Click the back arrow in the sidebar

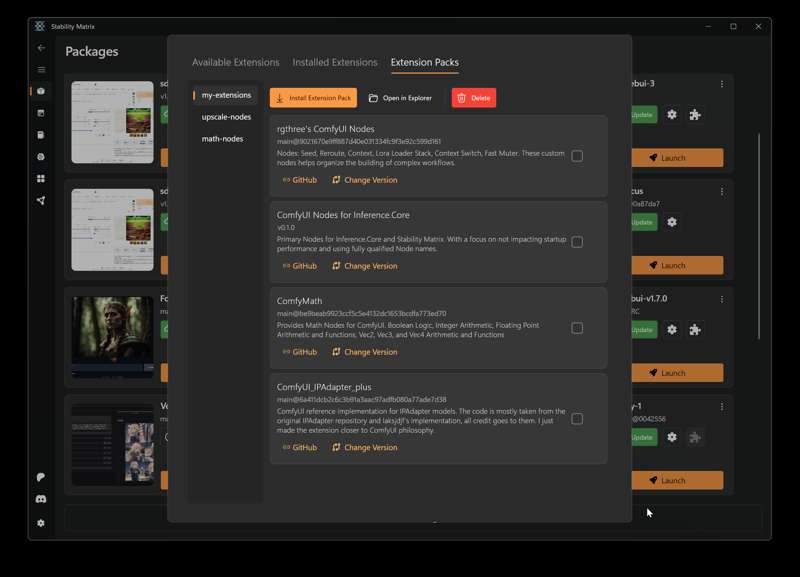(x=41, y=48)
